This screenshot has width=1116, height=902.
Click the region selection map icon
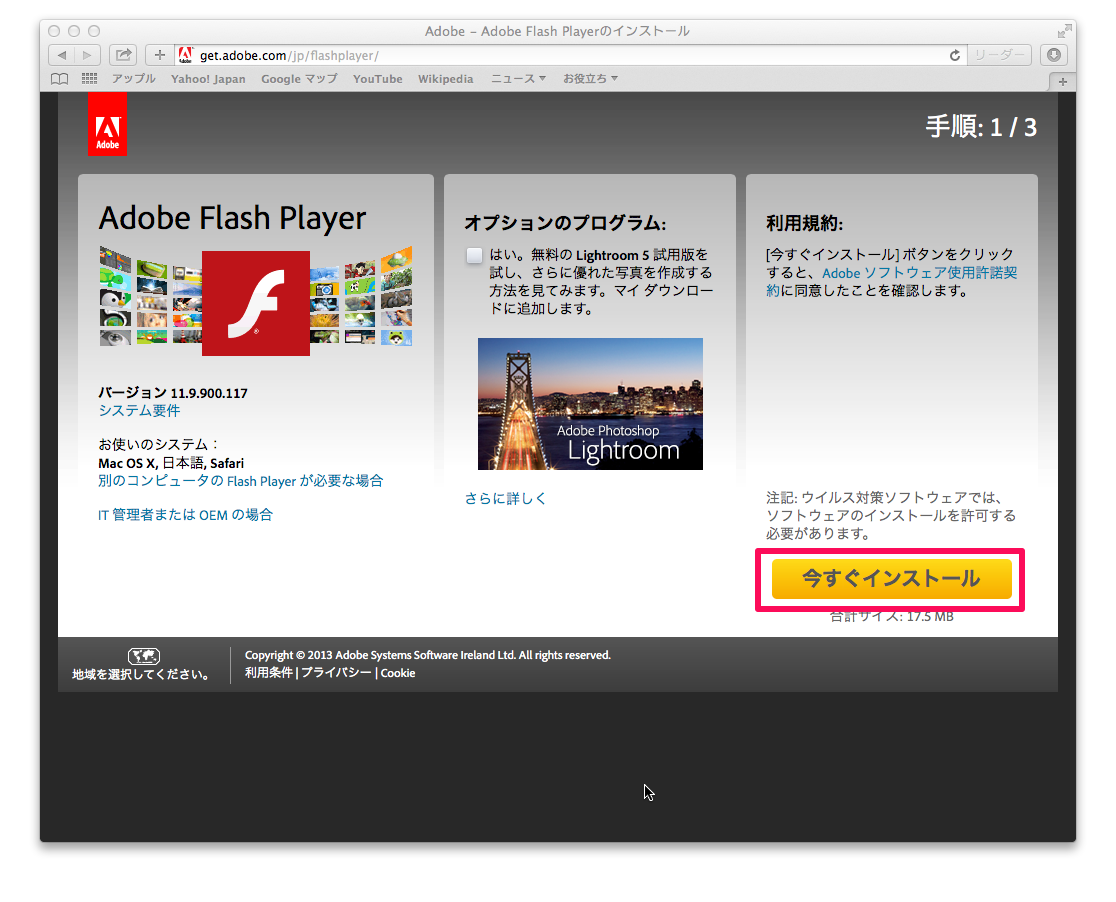click(x=144, y=656)
